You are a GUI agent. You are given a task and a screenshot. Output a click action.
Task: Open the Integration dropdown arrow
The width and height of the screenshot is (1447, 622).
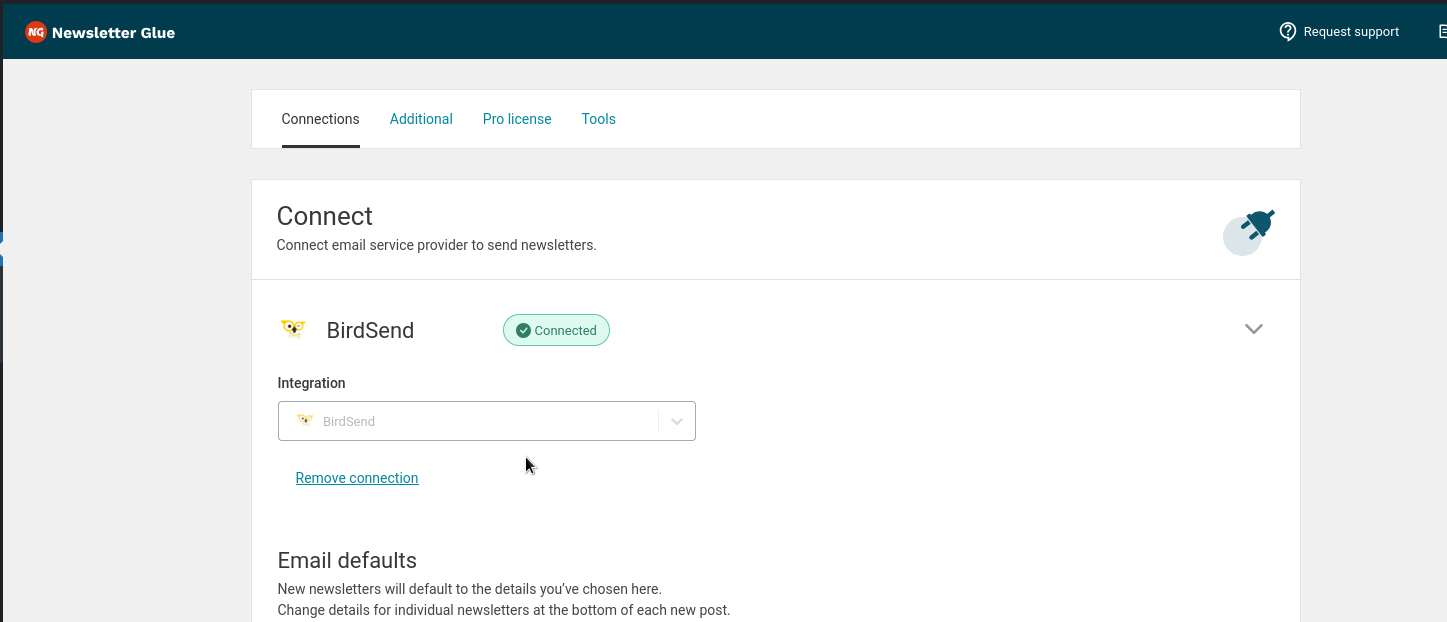tap(677, 421)
